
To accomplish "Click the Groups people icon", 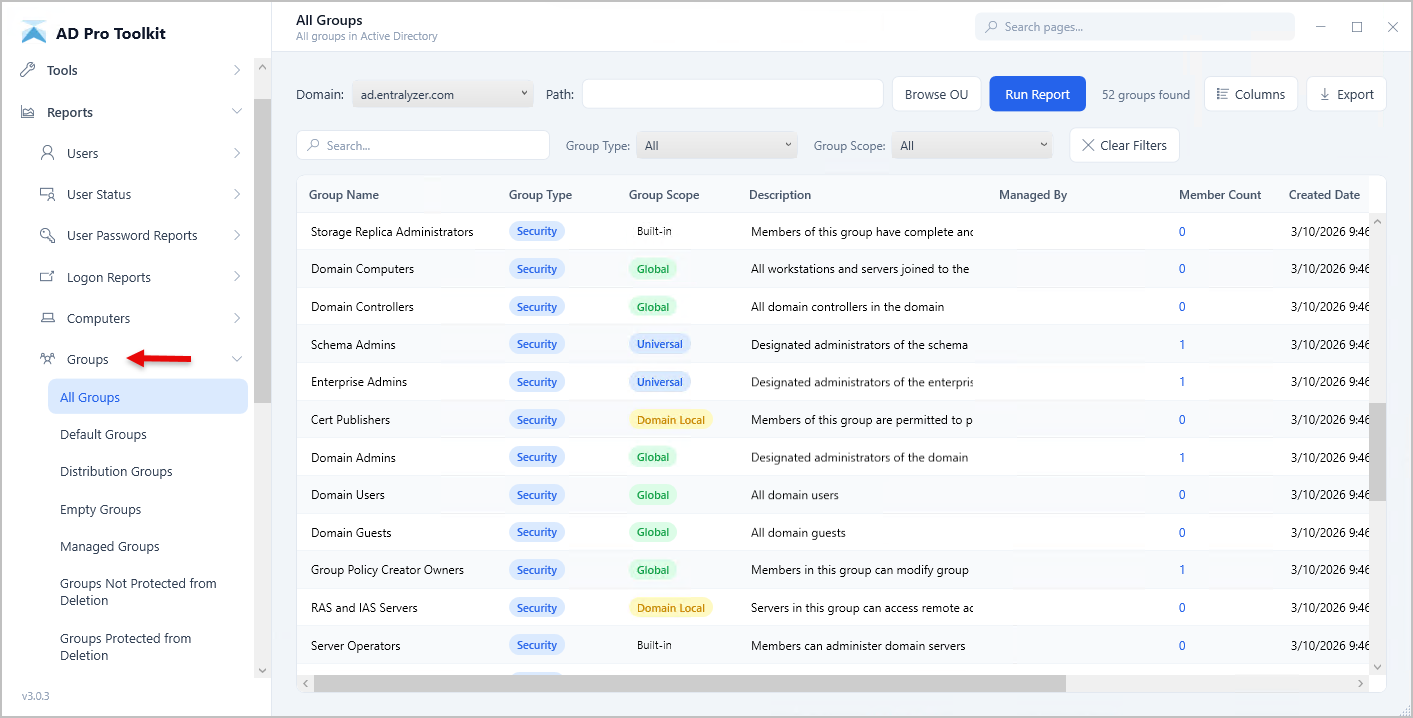I will pos(47,359).
